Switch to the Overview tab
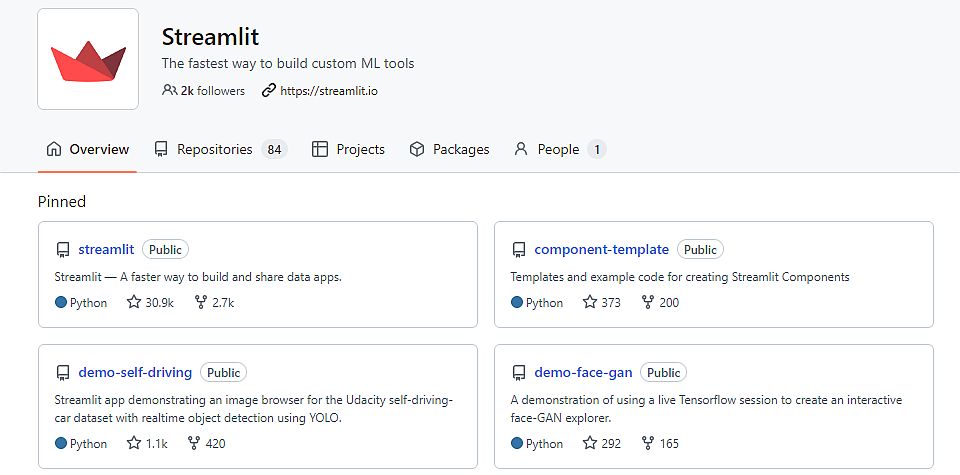This screenshot has height=475, width=960. (88, 149)
